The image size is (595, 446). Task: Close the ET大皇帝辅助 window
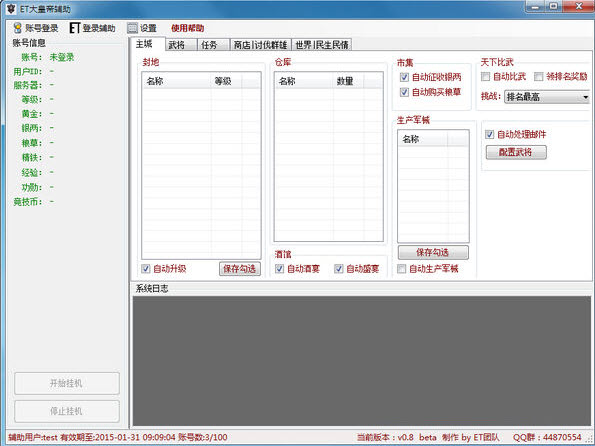[579, 6]
